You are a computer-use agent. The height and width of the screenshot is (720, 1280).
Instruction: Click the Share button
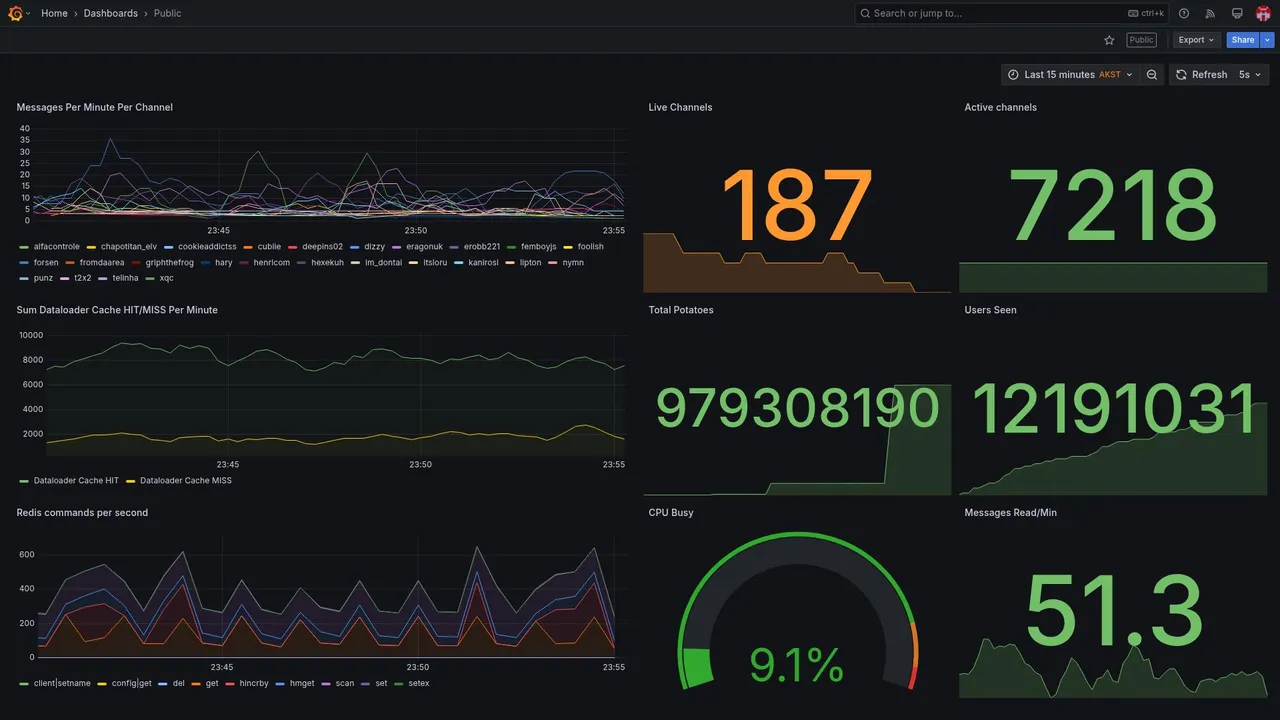coord(1243,40)
